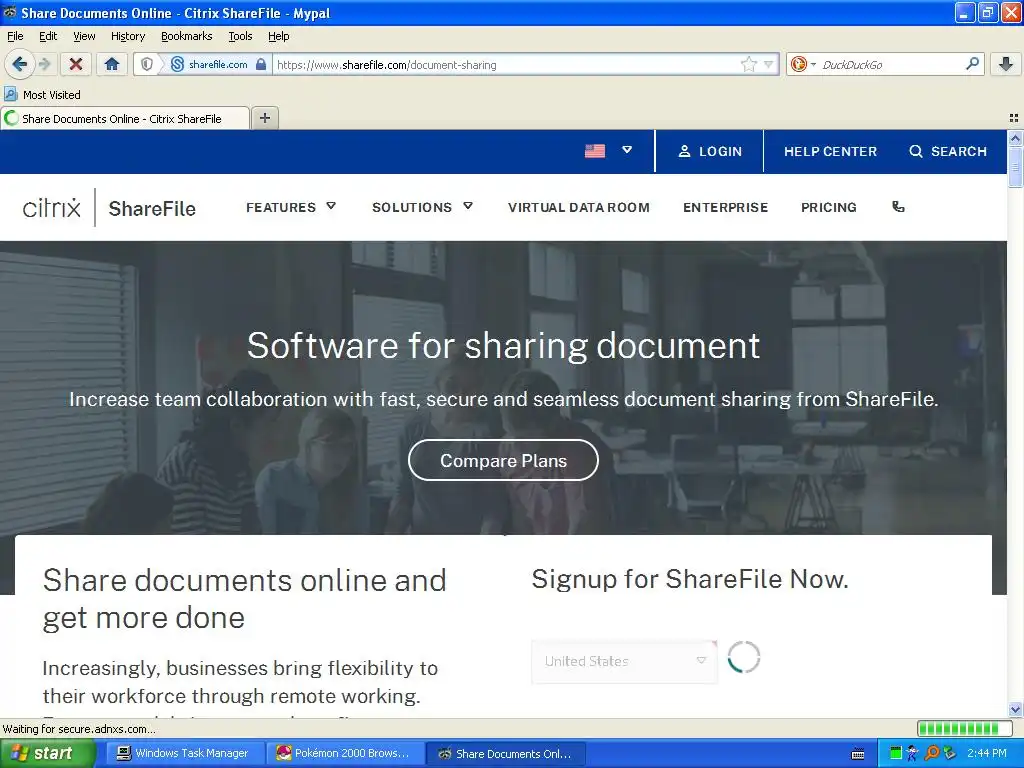Open VIRTUAL DATA ROOM page
Screen dimensions: 1024x768
point(579,207)
